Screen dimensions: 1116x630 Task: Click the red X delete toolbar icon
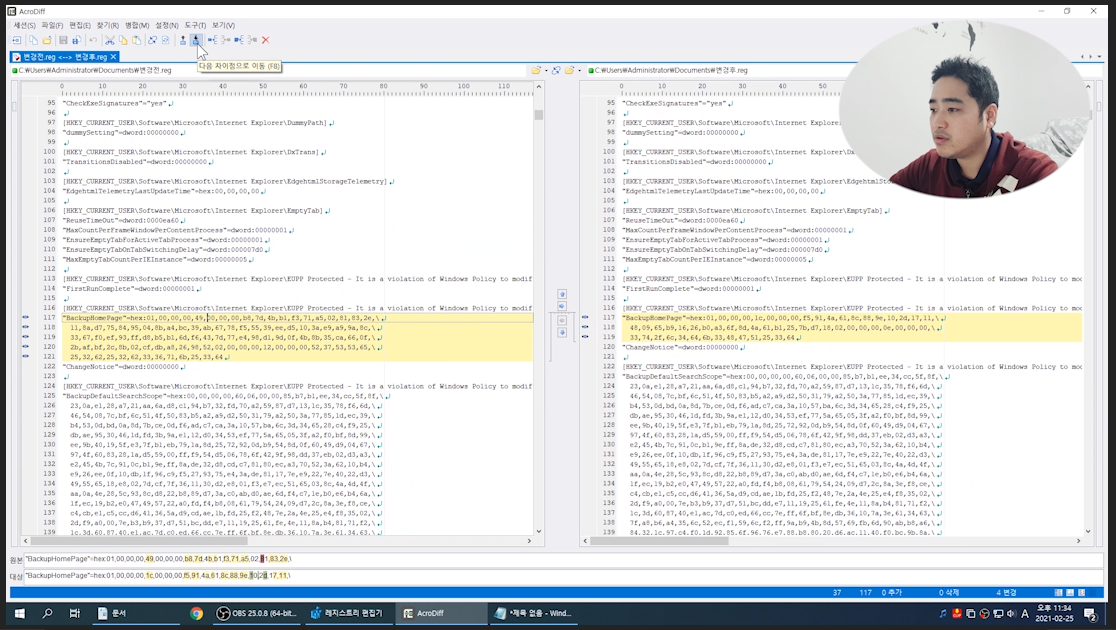tap(265, 41)
